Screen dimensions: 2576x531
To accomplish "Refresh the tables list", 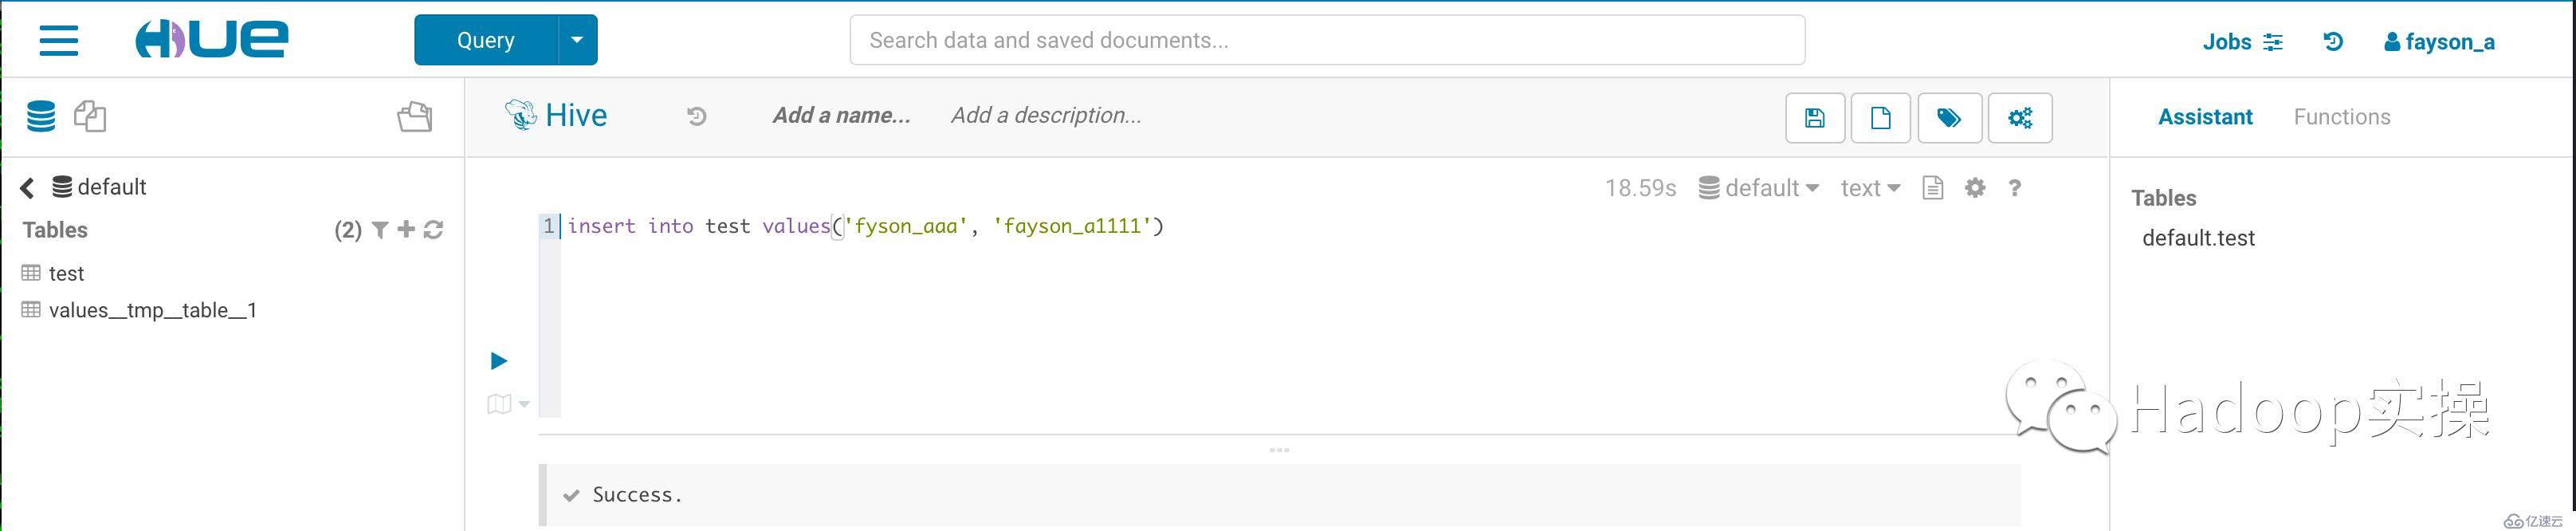I will click(434, 230).
